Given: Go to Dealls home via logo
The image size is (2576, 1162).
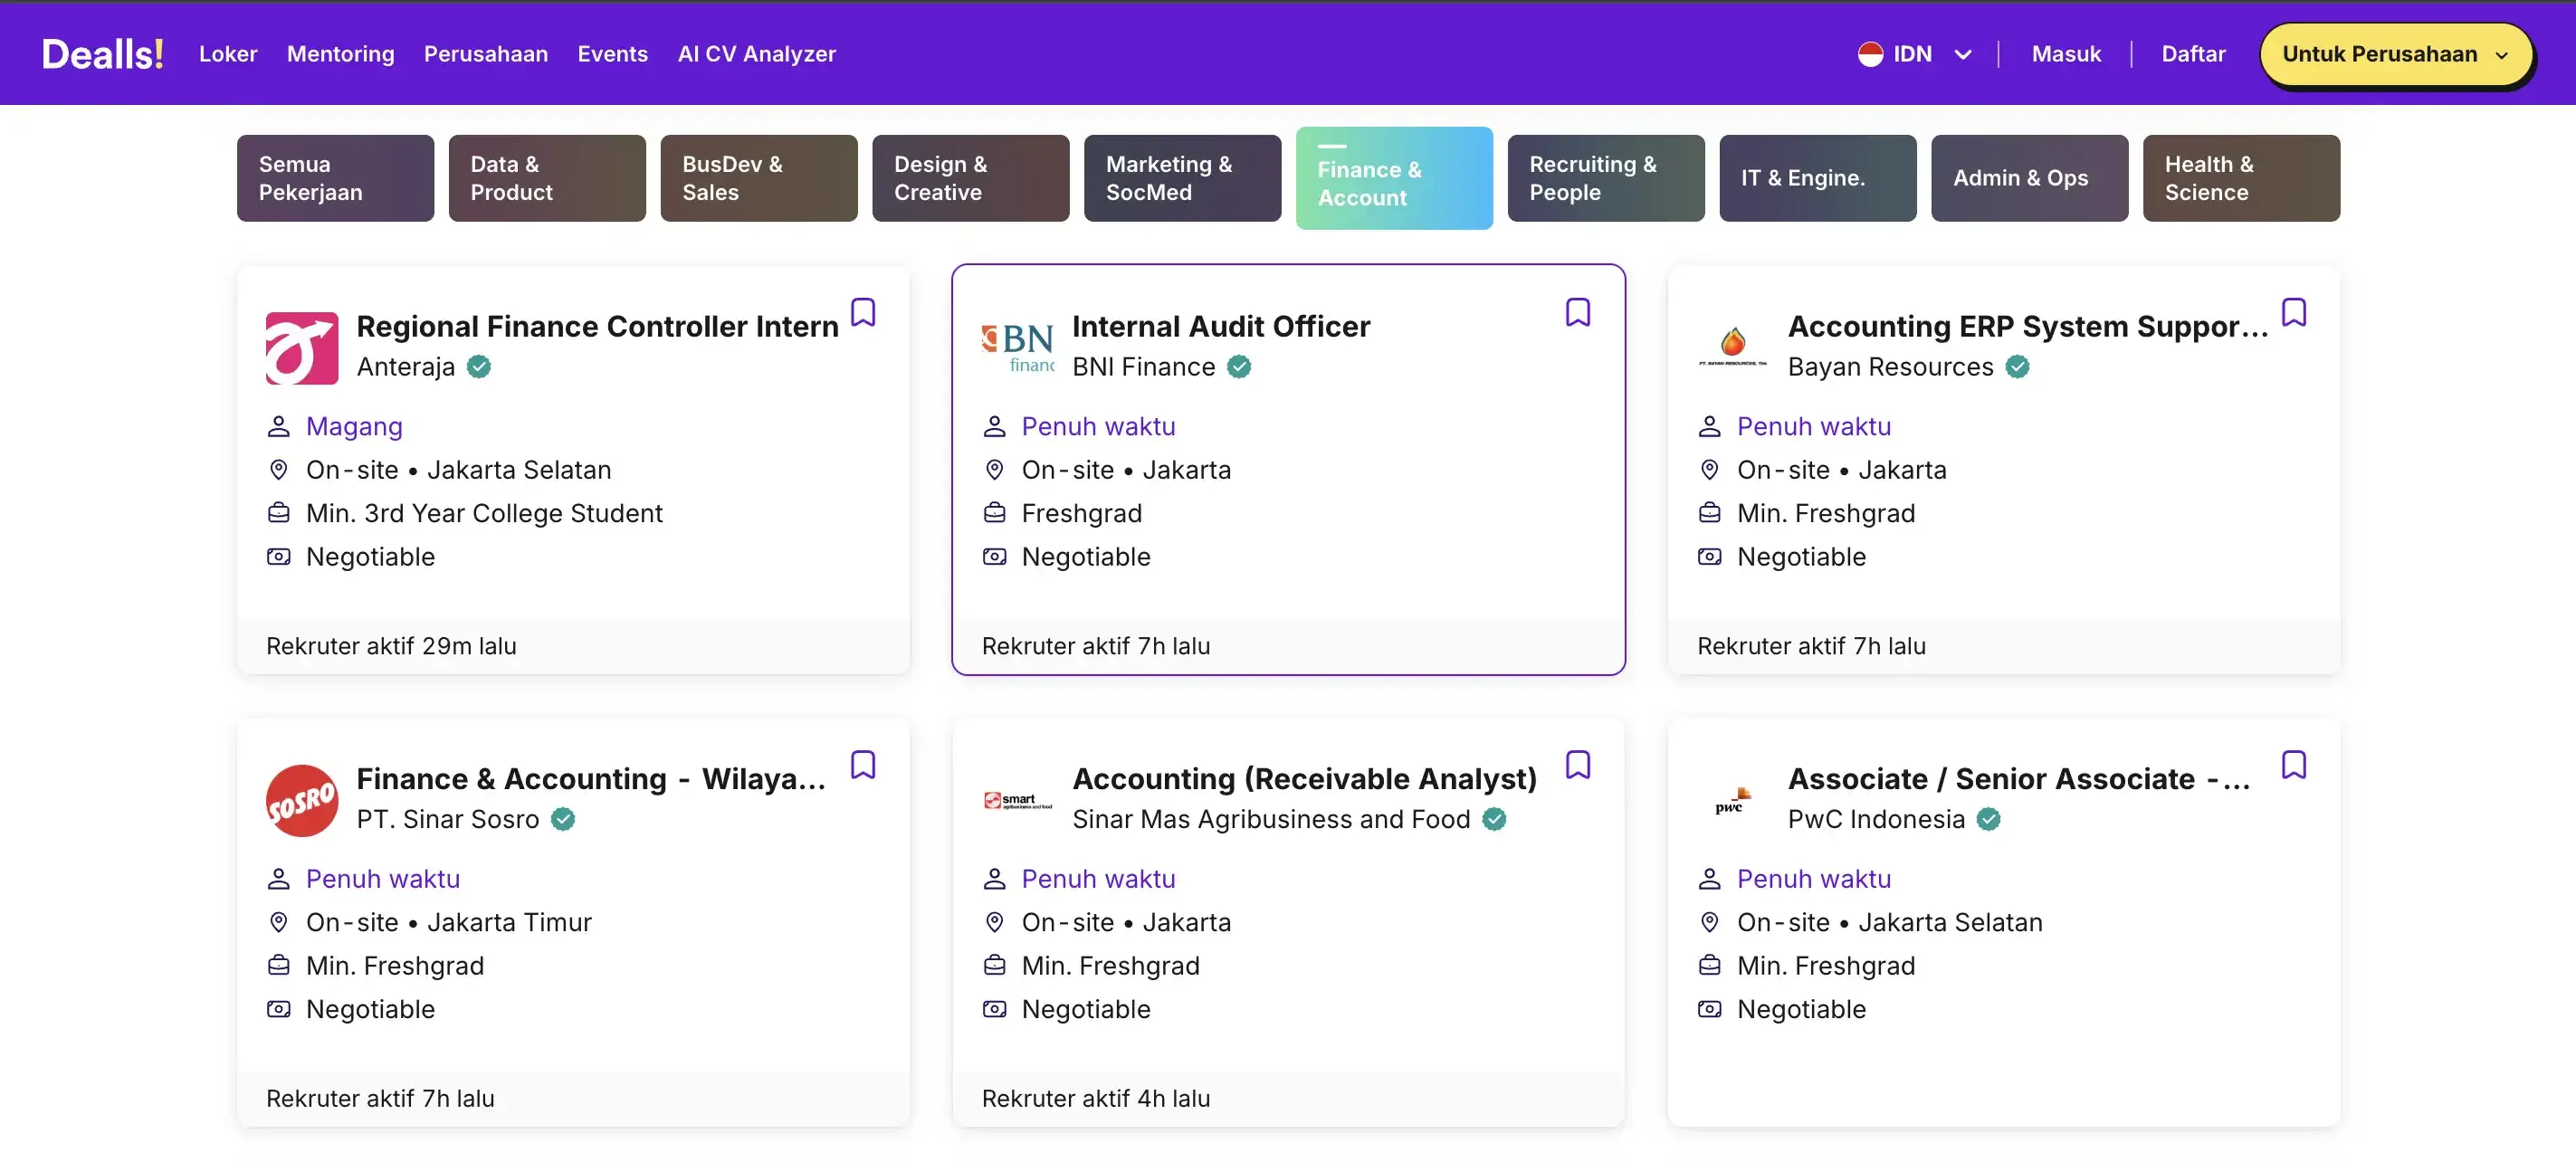Looking at the screenshot, I should click(102, 54).
